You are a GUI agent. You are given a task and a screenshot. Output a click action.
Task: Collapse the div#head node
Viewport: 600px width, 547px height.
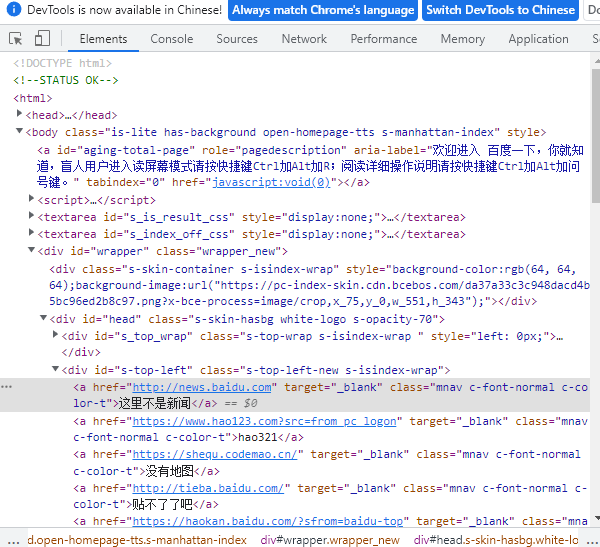click(44, 318)
